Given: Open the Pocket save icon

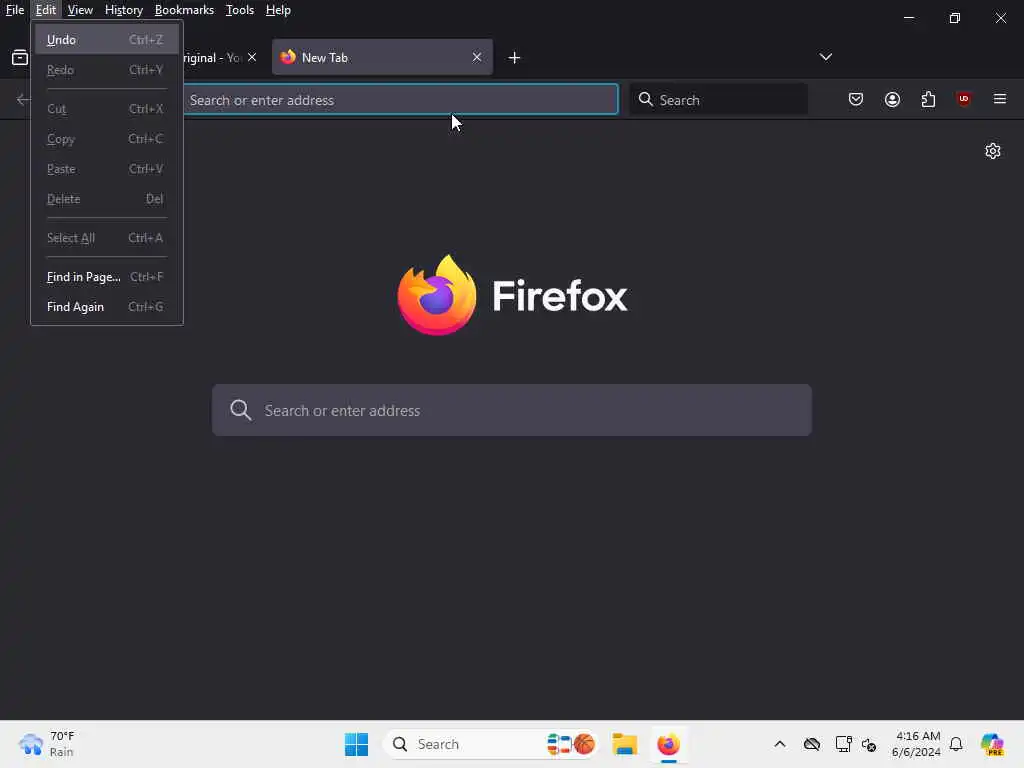Looking at the screenshot, I should (x=856, y=99).
